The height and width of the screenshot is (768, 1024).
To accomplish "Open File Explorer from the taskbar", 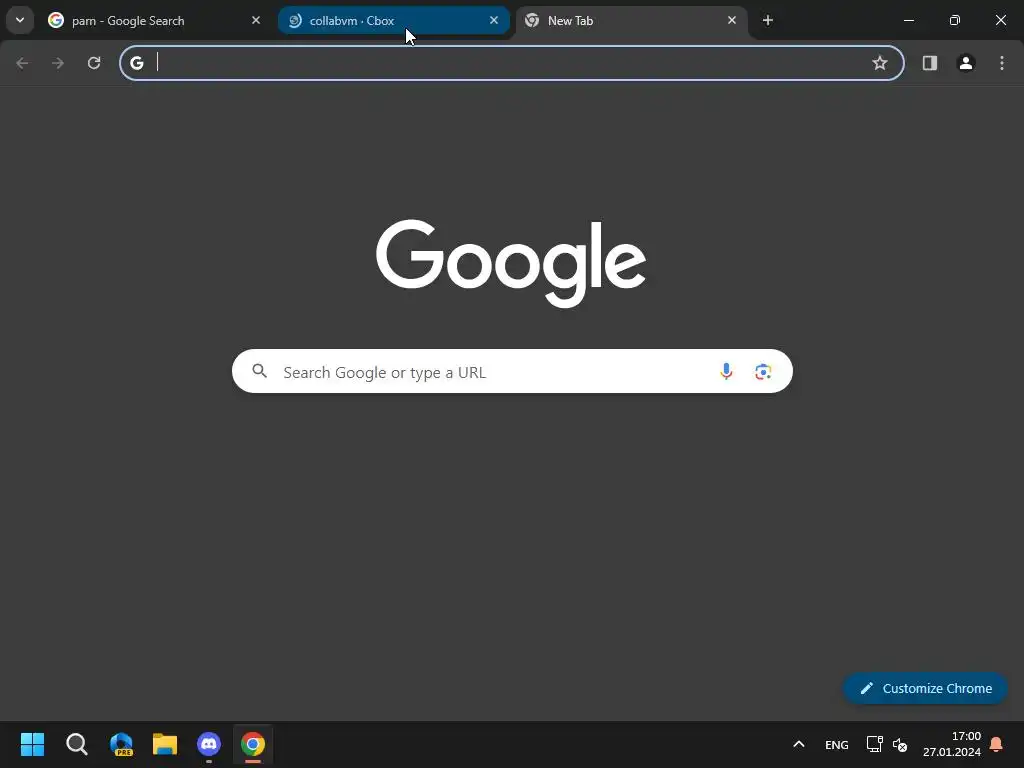I will coord(165,744).
